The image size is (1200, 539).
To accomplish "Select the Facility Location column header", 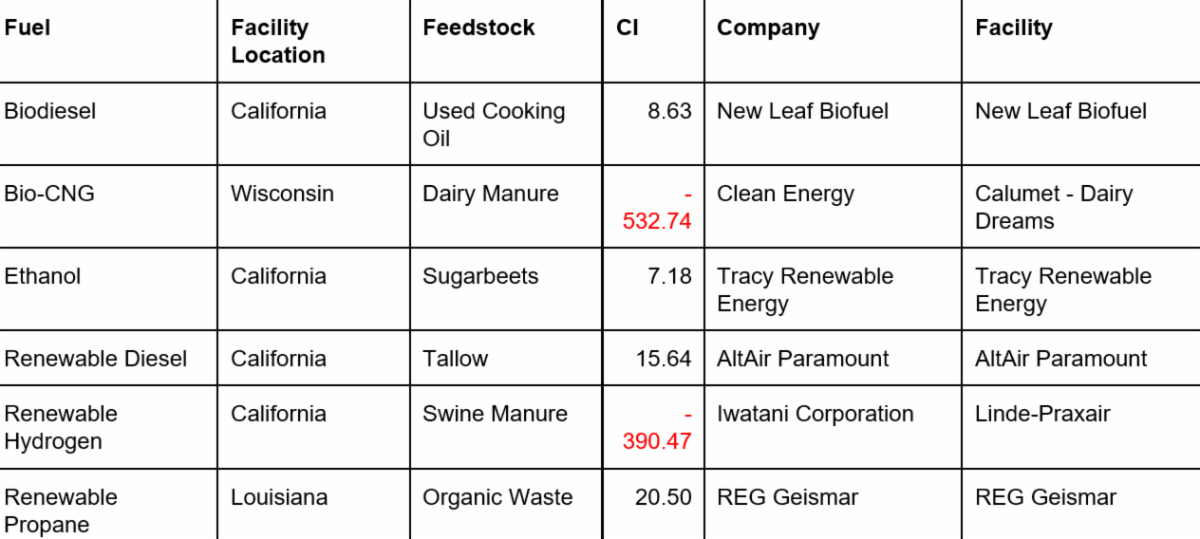I will 277,41.
